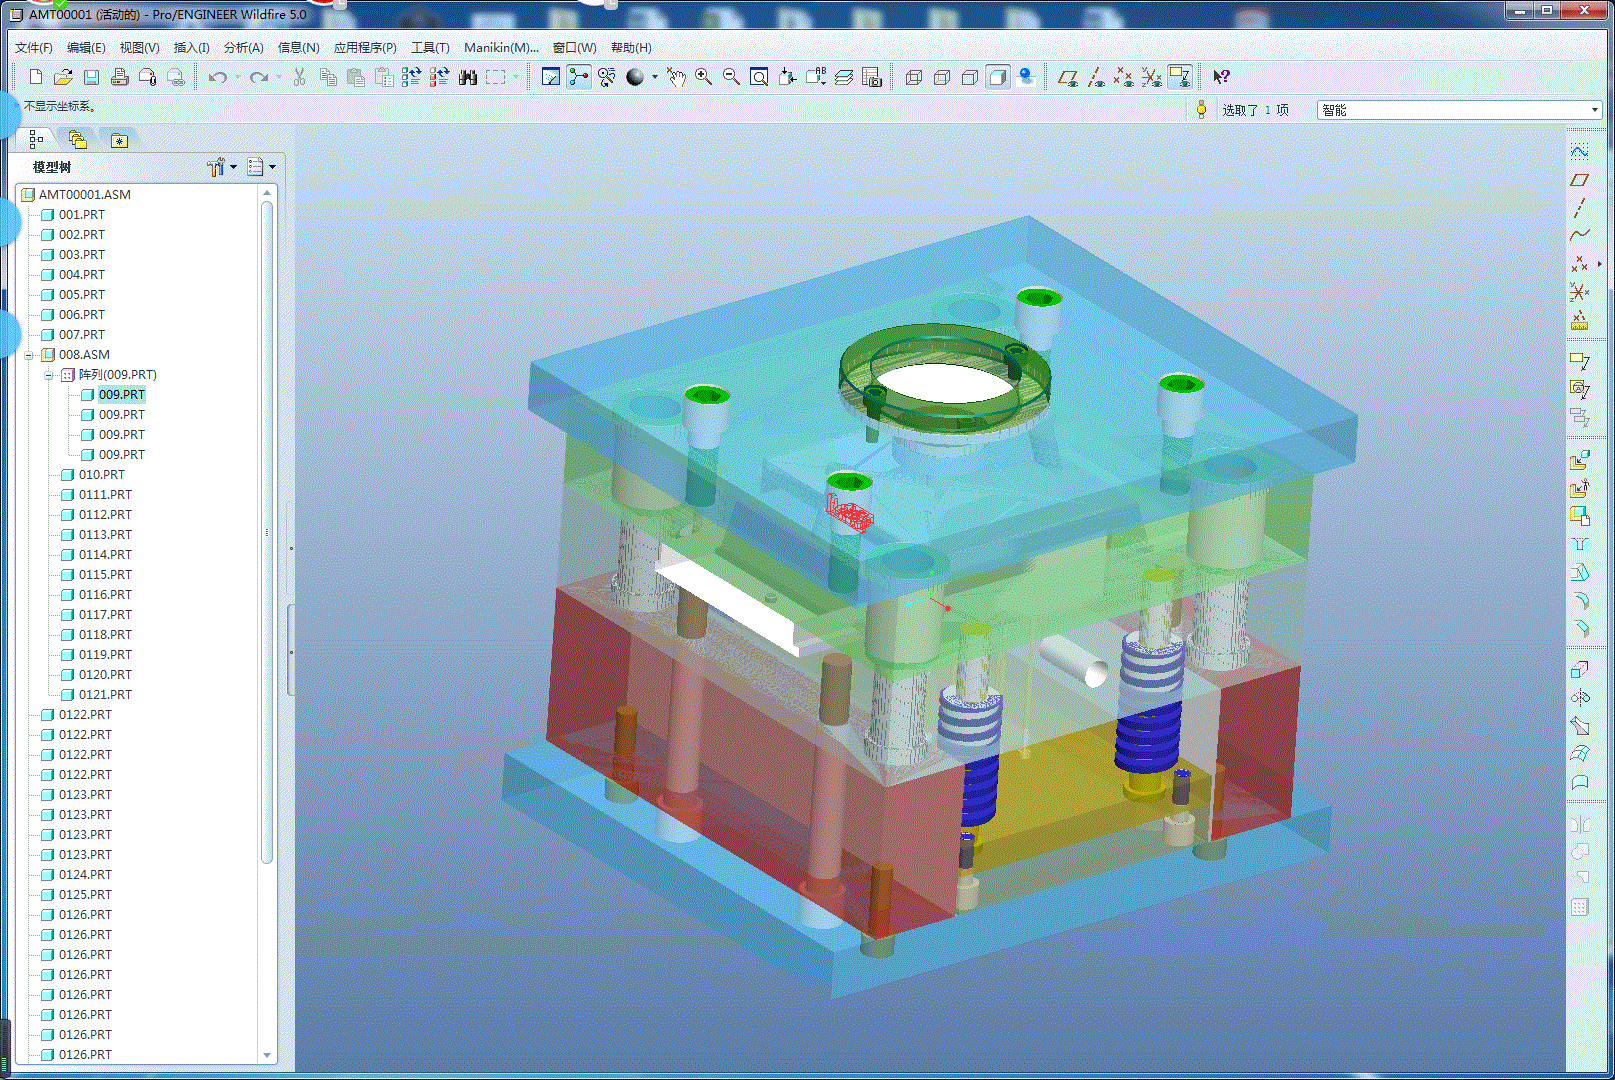1615x1080 pixels.
Task: Open the 插入(I) menu
Action: (x=192, y=48)
